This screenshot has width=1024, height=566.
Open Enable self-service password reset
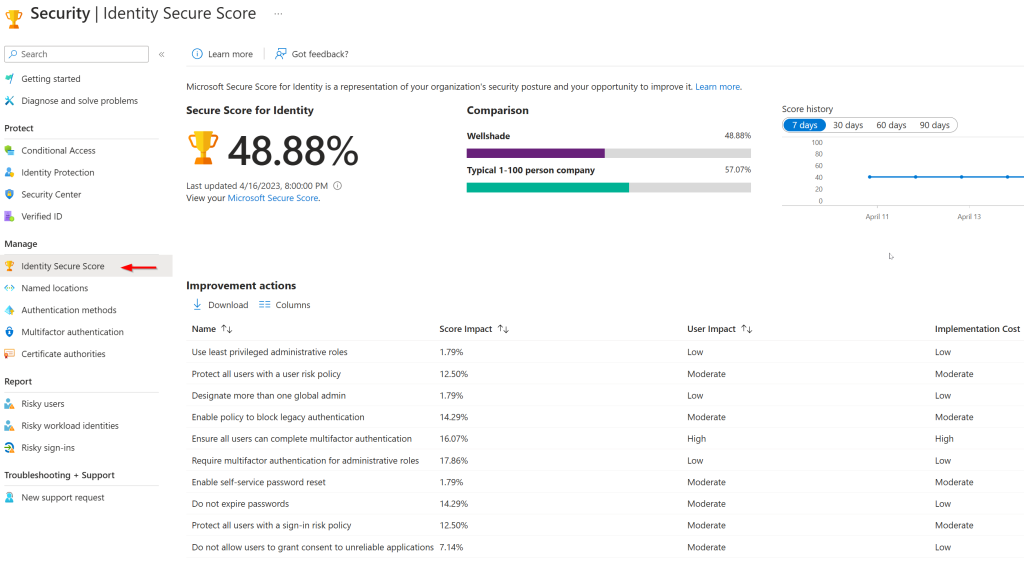(x=258, y=482)
